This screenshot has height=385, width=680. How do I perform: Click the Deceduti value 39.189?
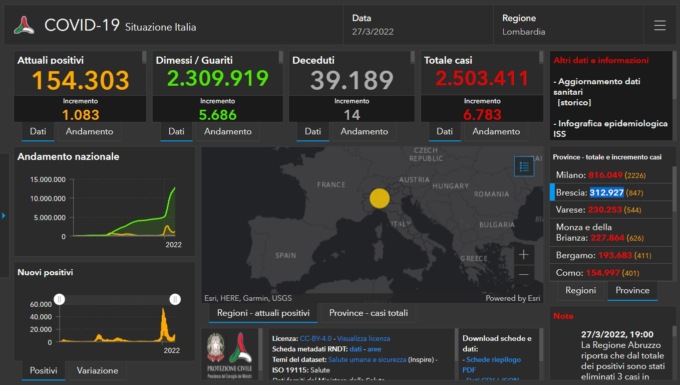(352, 80)
